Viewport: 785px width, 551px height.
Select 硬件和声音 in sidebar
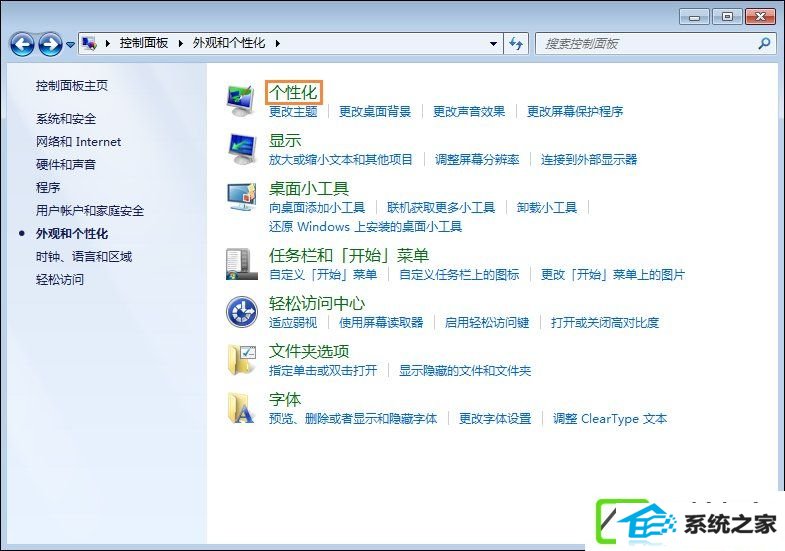(x=66, y=165)
